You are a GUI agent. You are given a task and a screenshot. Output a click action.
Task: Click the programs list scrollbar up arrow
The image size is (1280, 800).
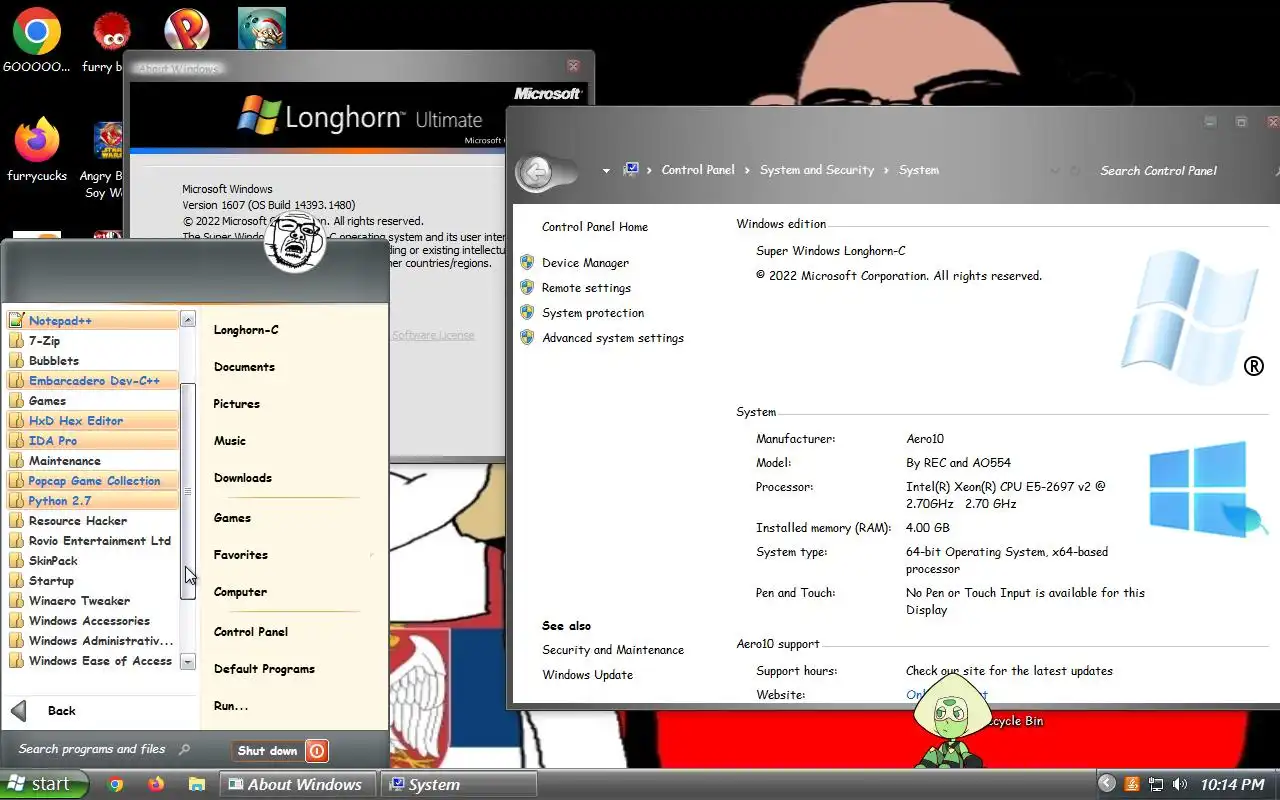187,319
